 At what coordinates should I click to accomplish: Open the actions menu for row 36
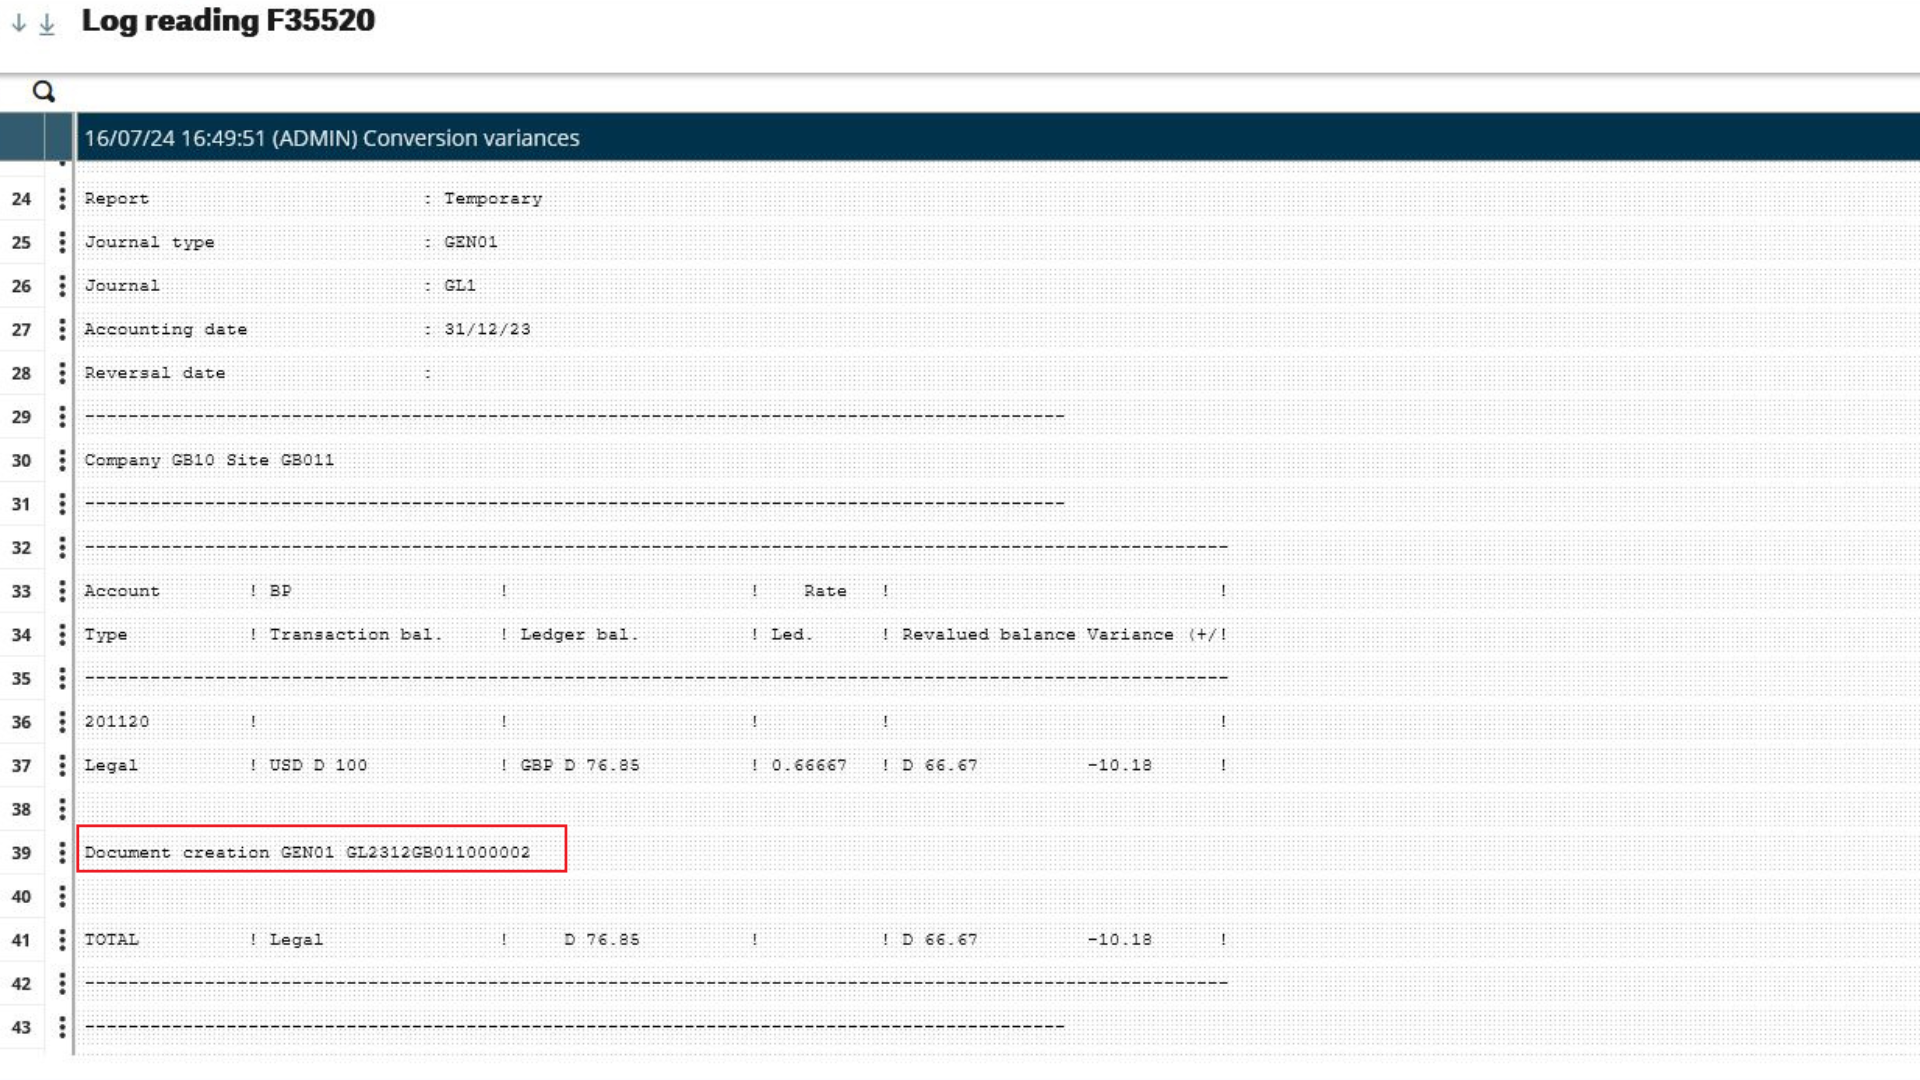pyautogui.click(x=62, y=722)
